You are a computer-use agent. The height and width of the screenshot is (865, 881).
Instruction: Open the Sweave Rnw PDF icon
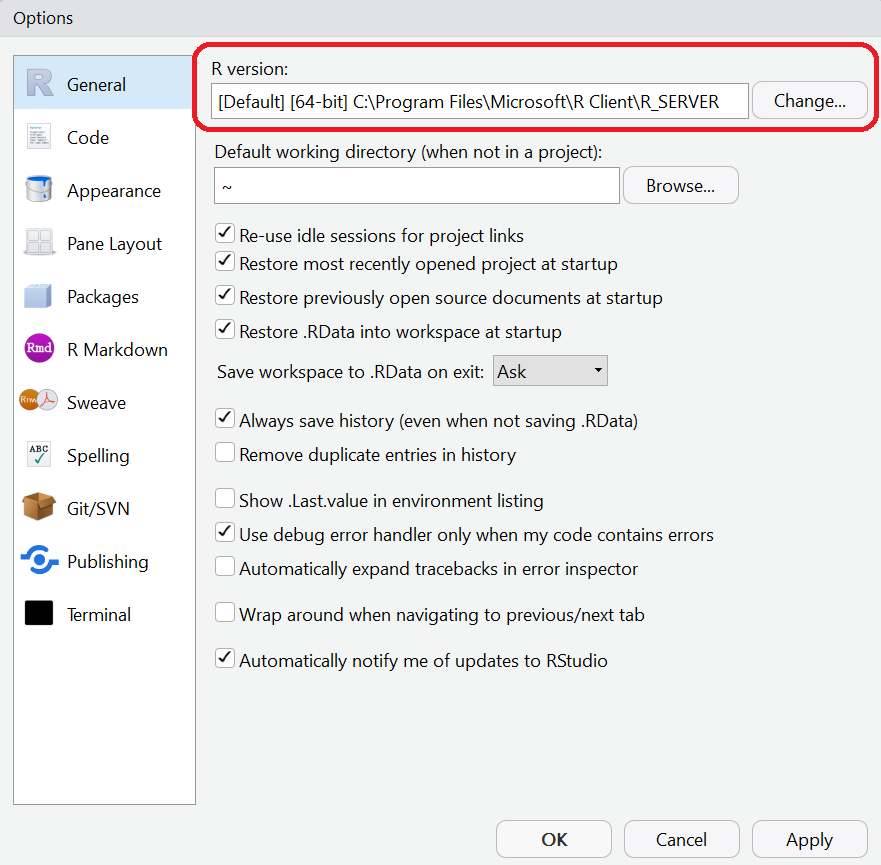[38, 400]
